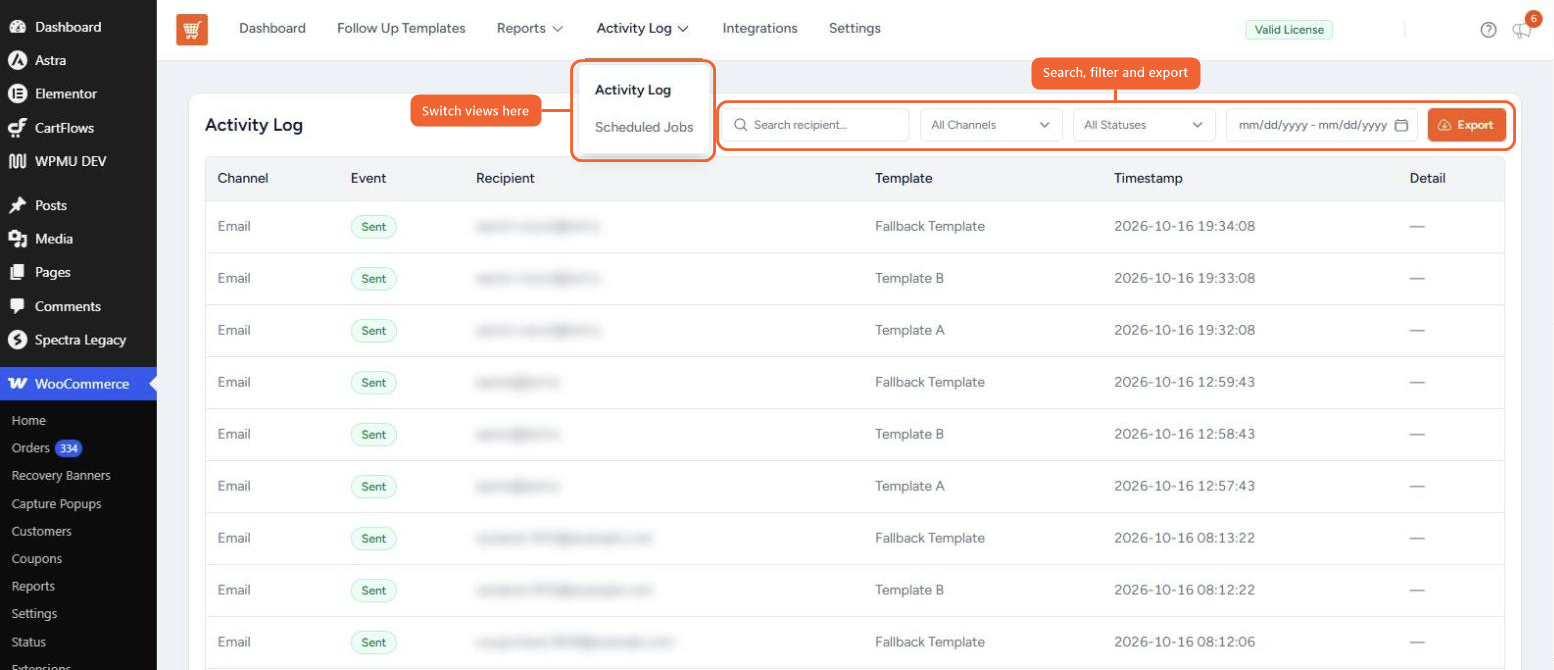The image size is (1554, 670).
Task: Open the All Channels filter dropdown
Action: [x=991, y=125]
